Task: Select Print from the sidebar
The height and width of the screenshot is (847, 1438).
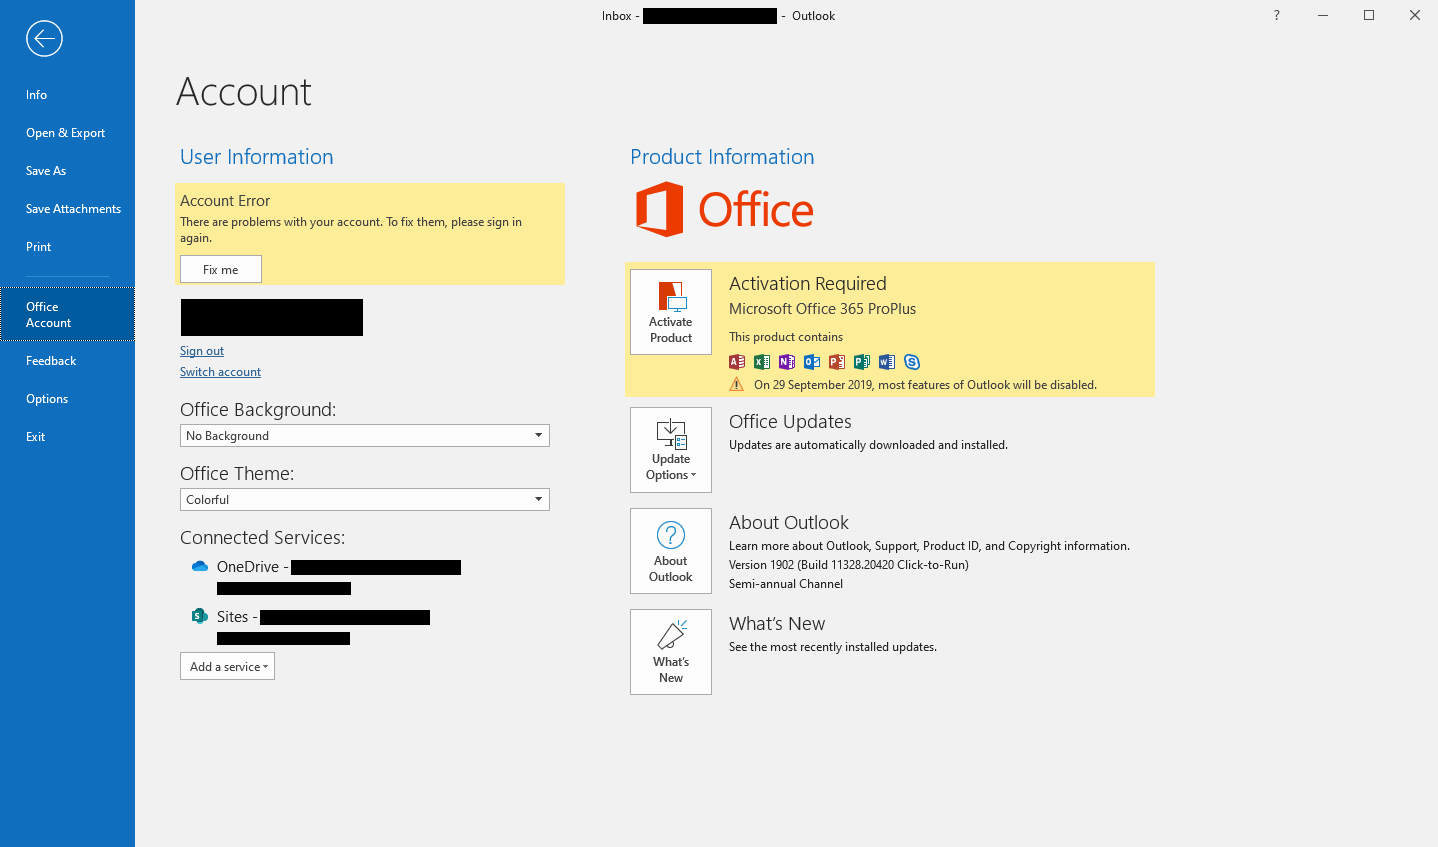Action: click(x=38, y=246)
